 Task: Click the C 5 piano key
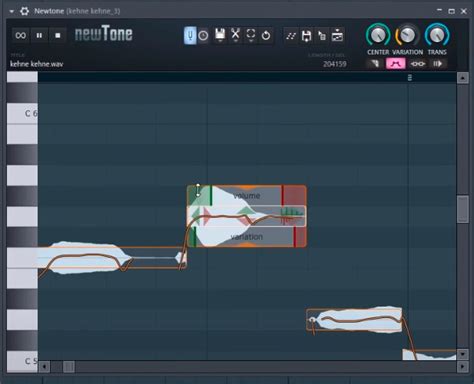(22, 361)
